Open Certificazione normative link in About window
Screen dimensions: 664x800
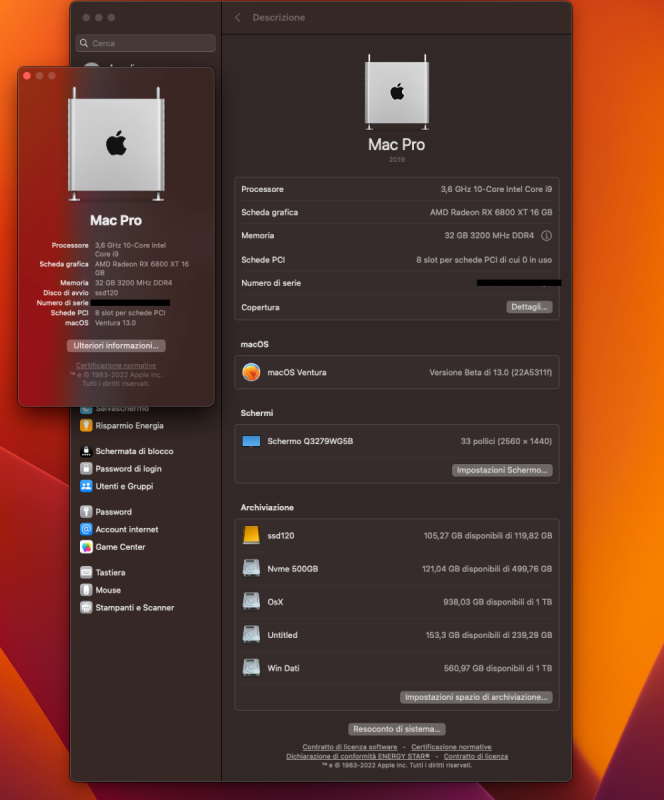point(116,365)
